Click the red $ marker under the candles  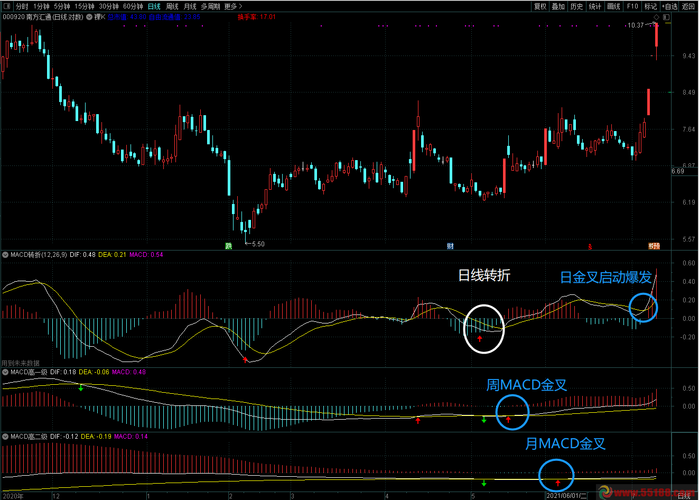point(590,245)
